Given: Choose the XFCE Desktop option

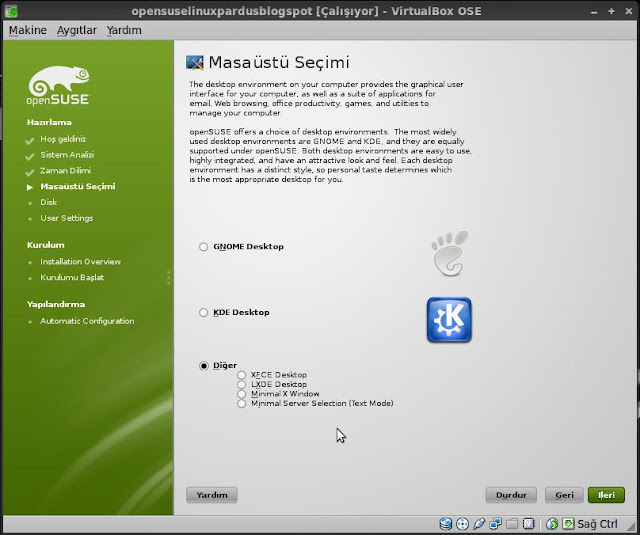Looking at the screenshot, I should click(242, 375).
